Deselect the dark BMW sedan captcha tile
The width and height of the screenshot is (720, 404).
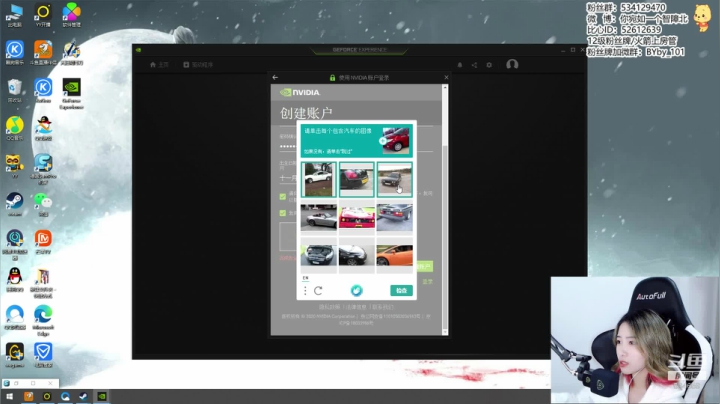(x=394, y=180)
